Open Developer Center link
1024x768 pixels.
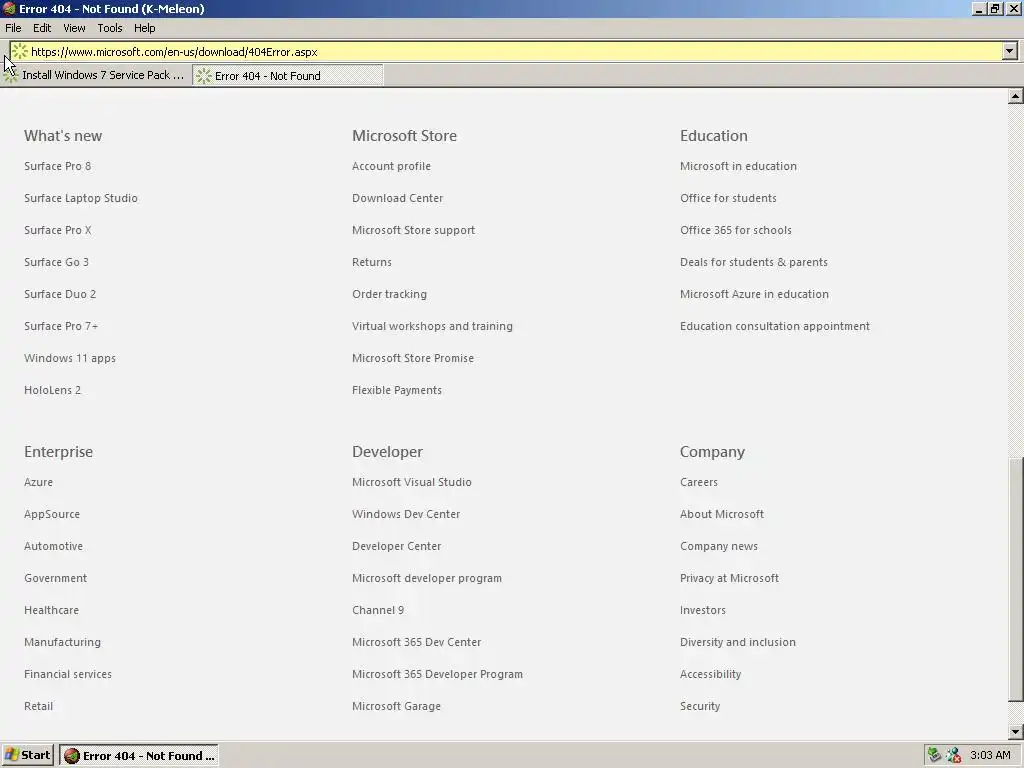click(x=396, y=546)
